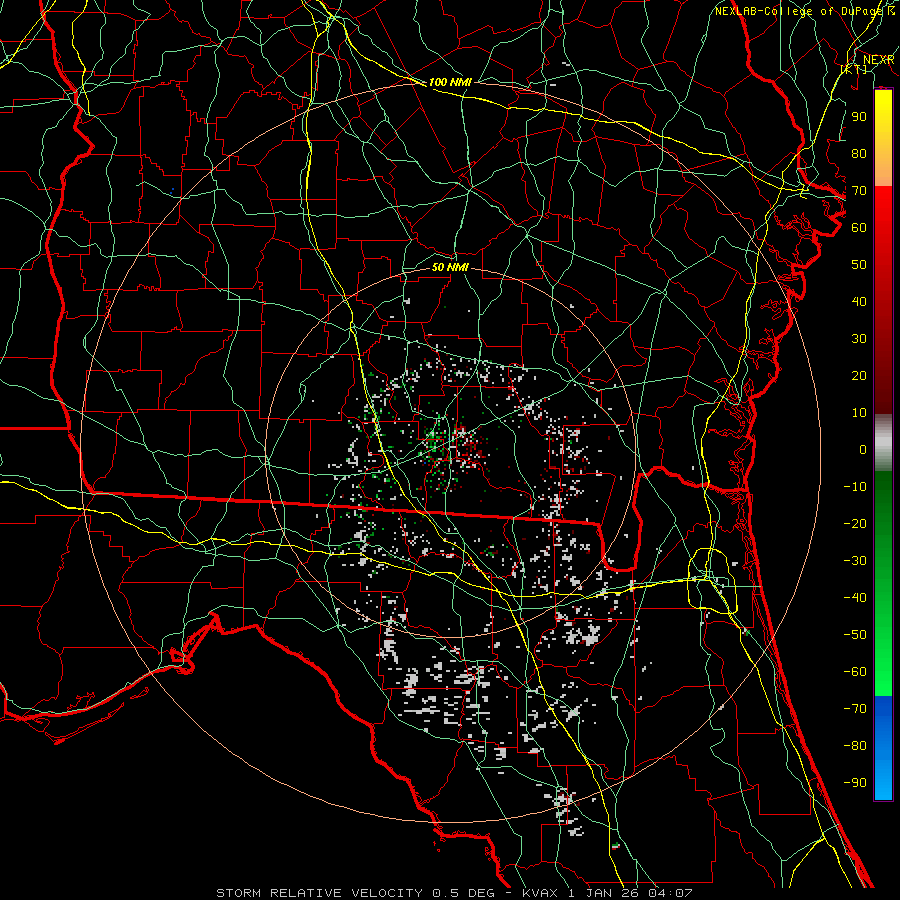Click the -20 value on velocity scale
The image size is (900, 900).
[x=855, y=523]
